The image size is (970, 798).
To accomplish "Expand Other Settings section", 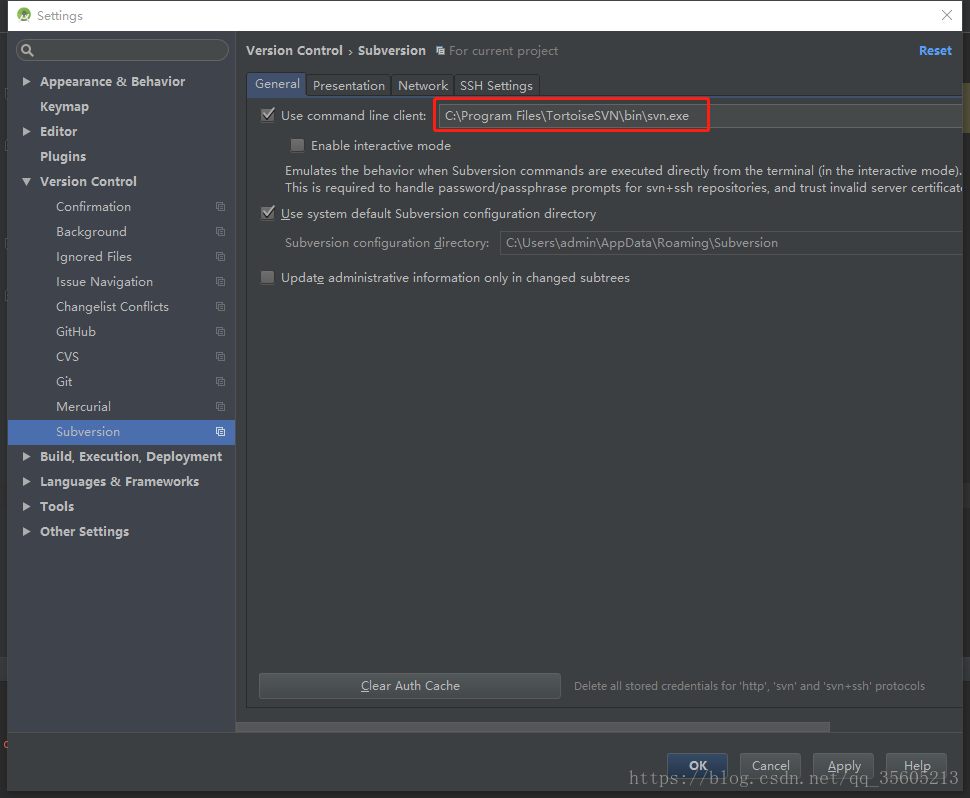I will (27, 531).
